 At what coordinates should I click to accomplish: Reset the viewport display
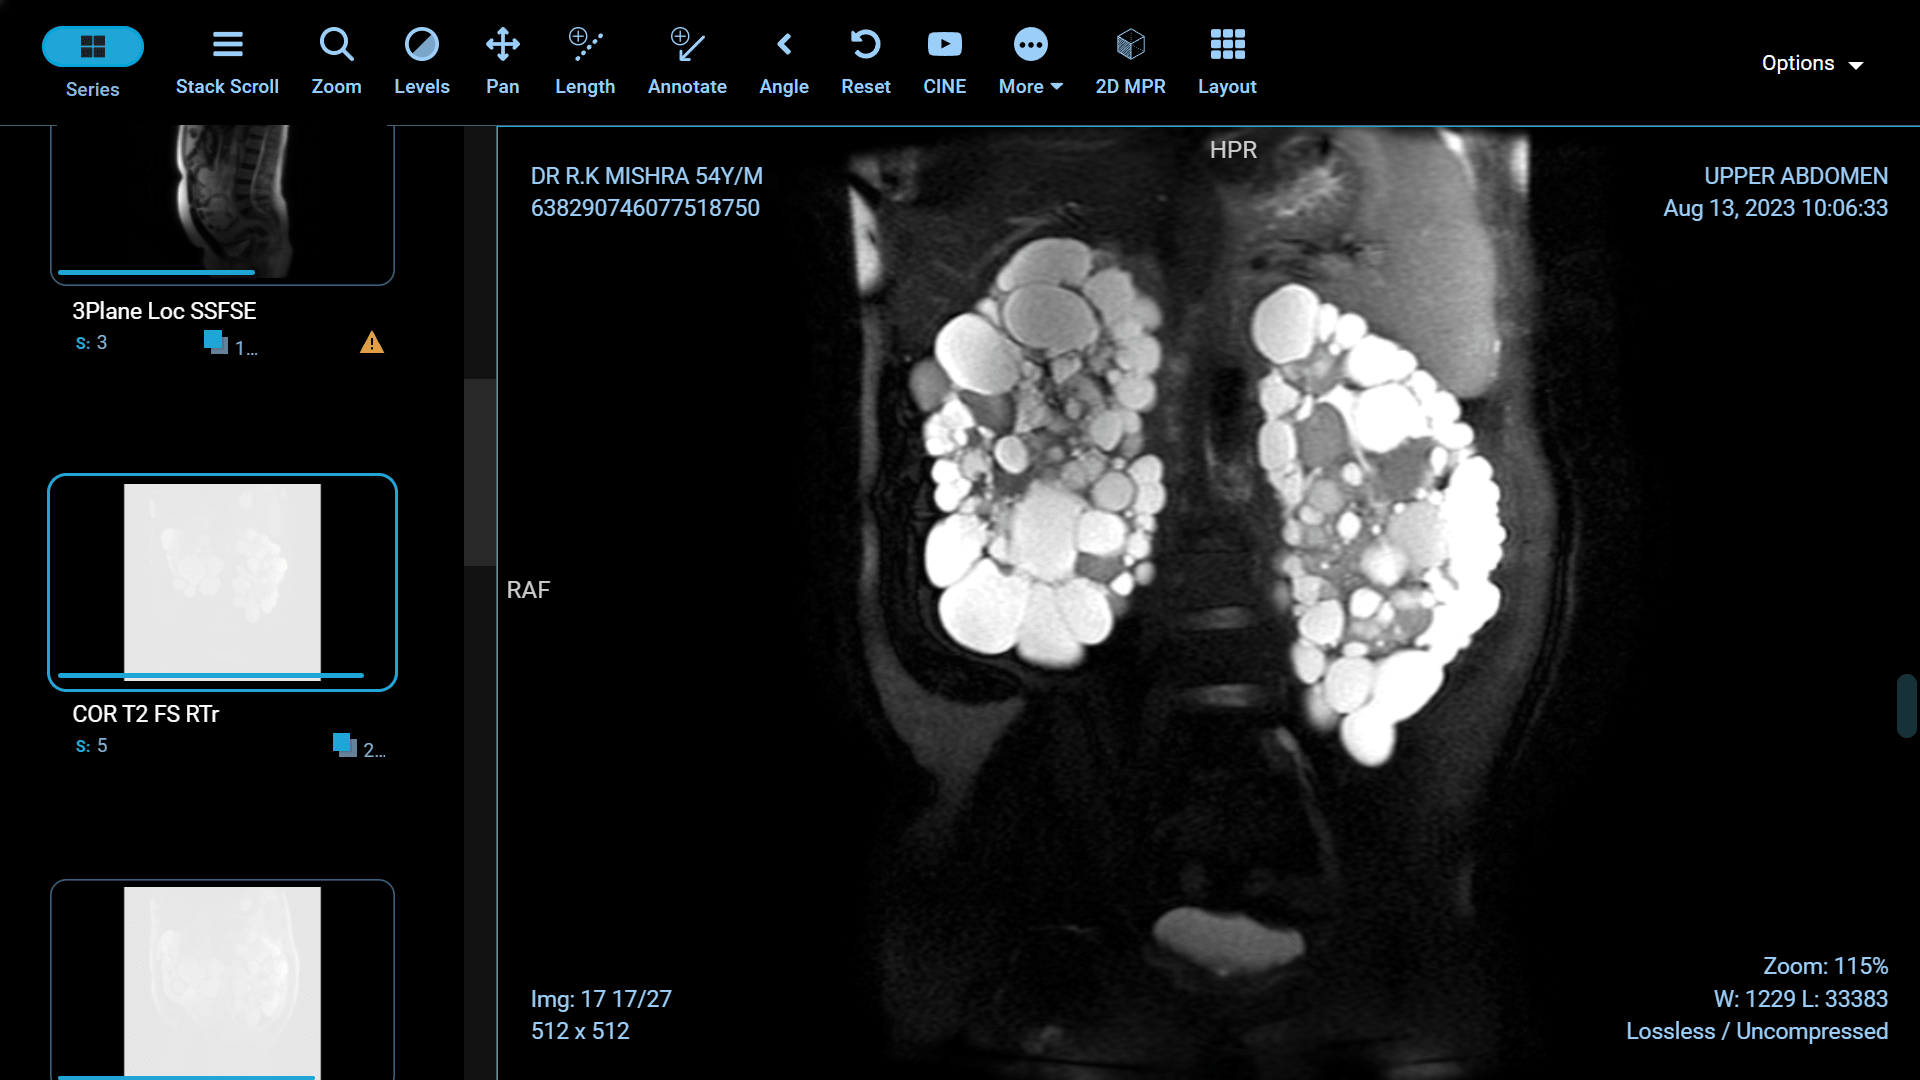(865, 60)
